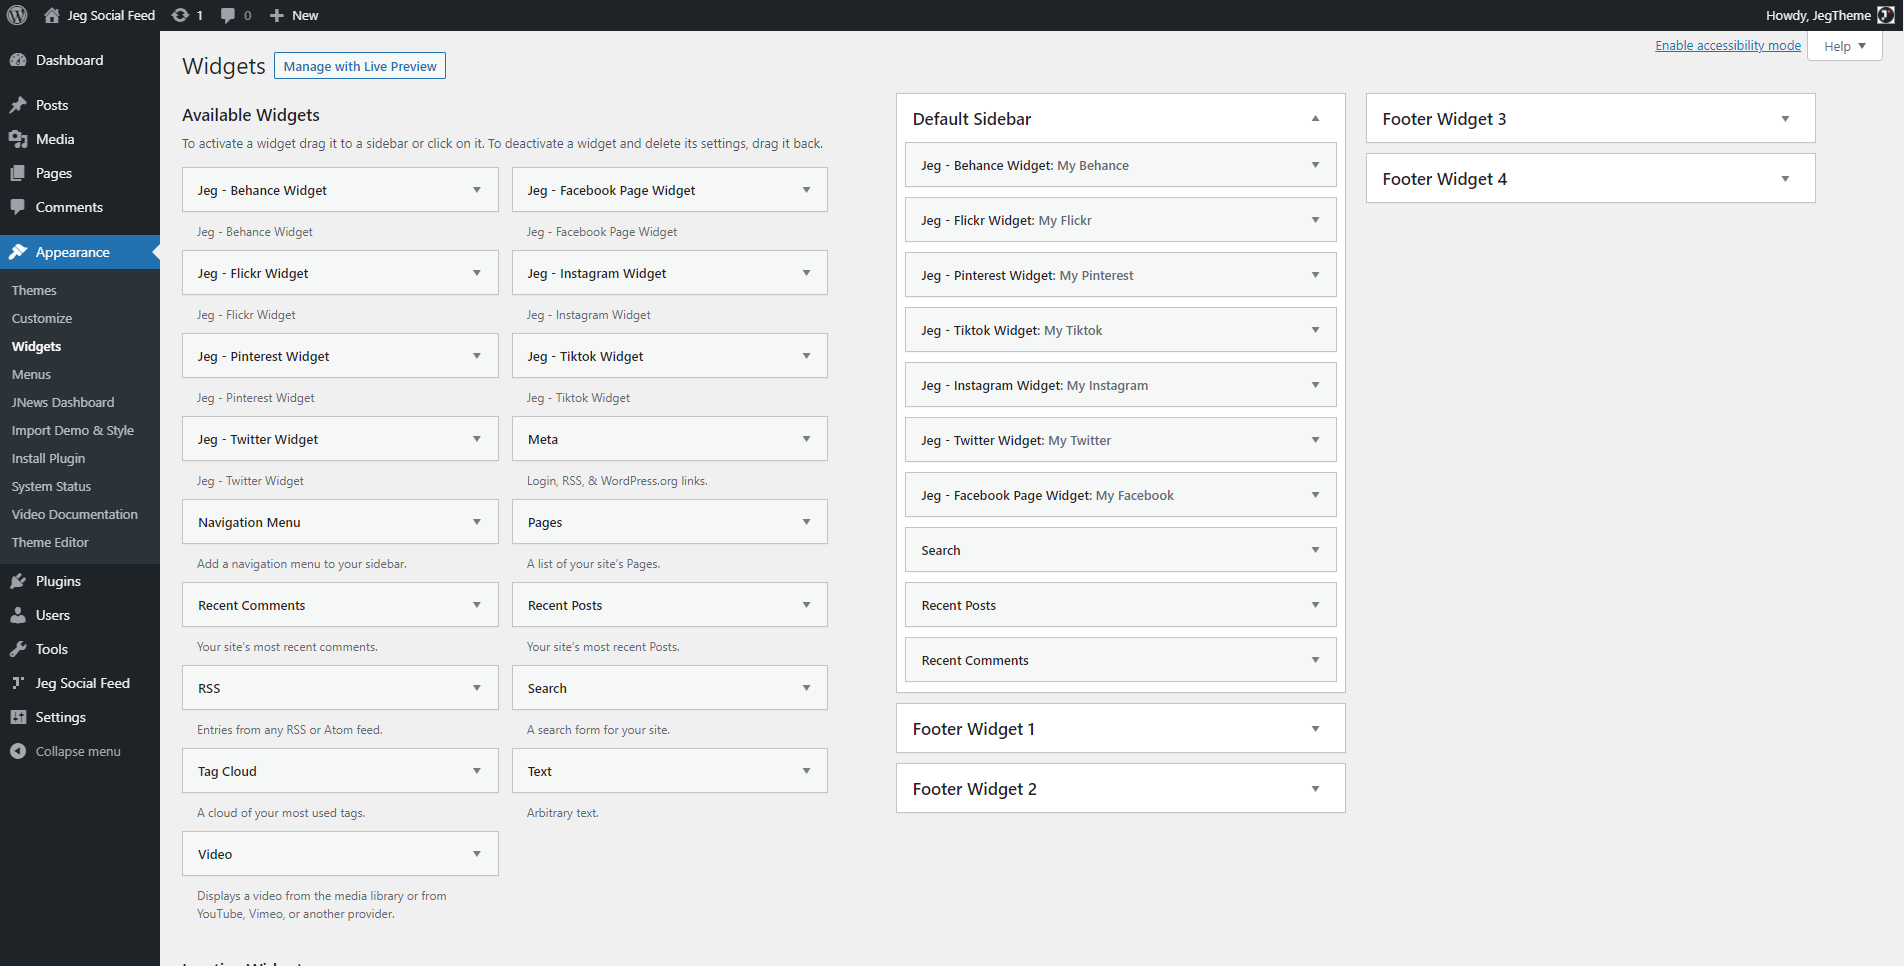Click the Plugins icon in sidebar
Image resolution: width=1904 pixels, height=966 pixels.
click(x=18, y=581)
